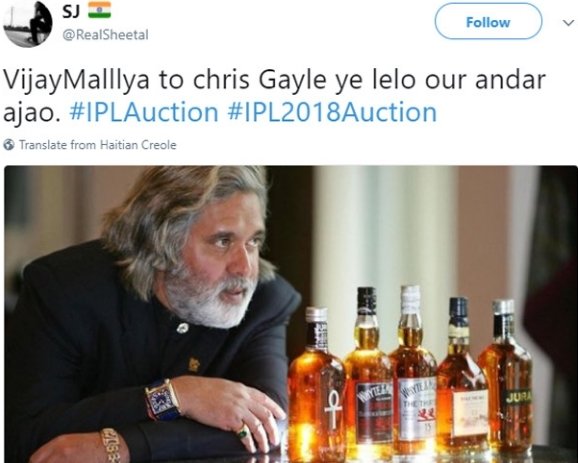Click the Jura whisky bottle

[507, 378]
